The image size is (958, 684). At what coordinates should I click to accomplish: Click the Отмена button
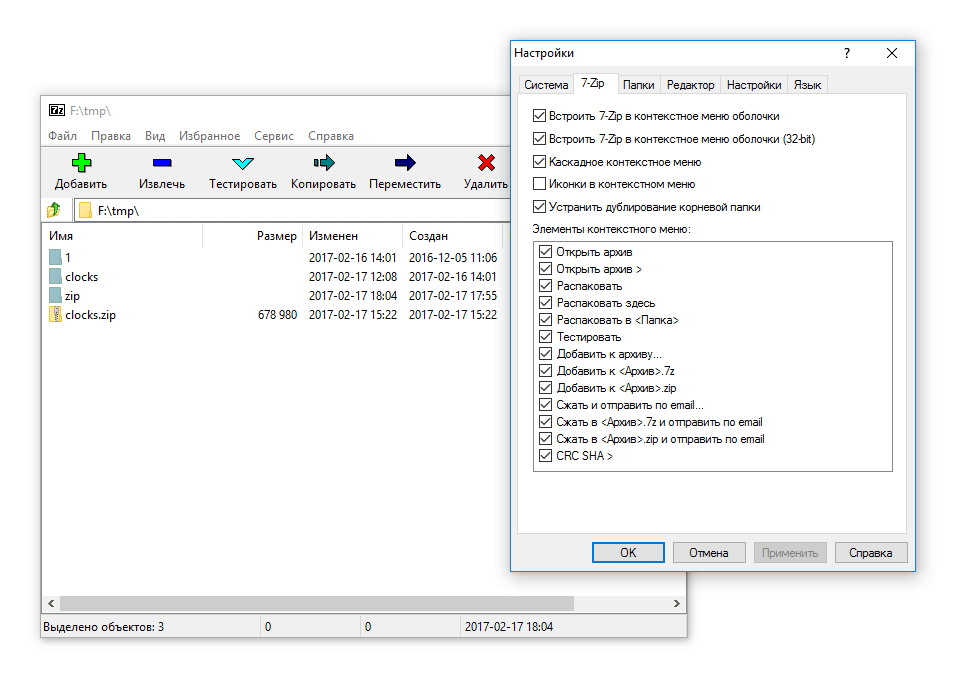[709, 552]
